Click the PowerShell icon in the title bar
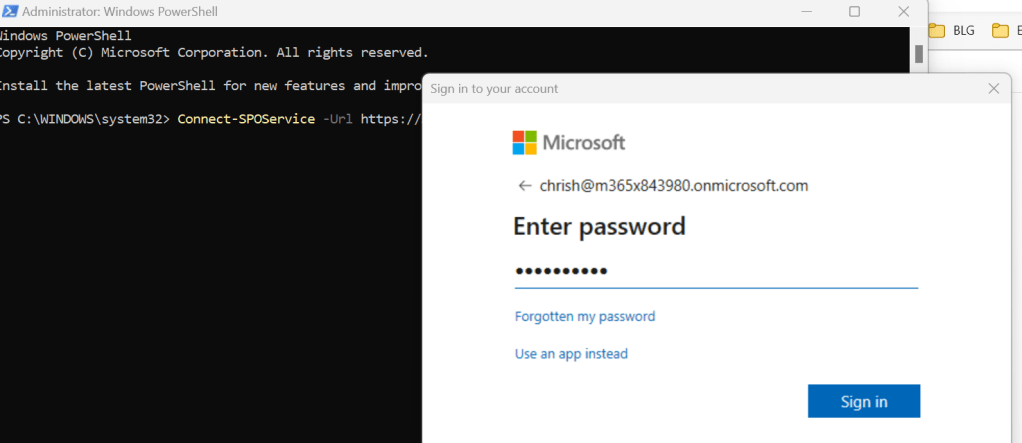The height and width of the screenshot is (443, 1022). (x=8, y=12)
